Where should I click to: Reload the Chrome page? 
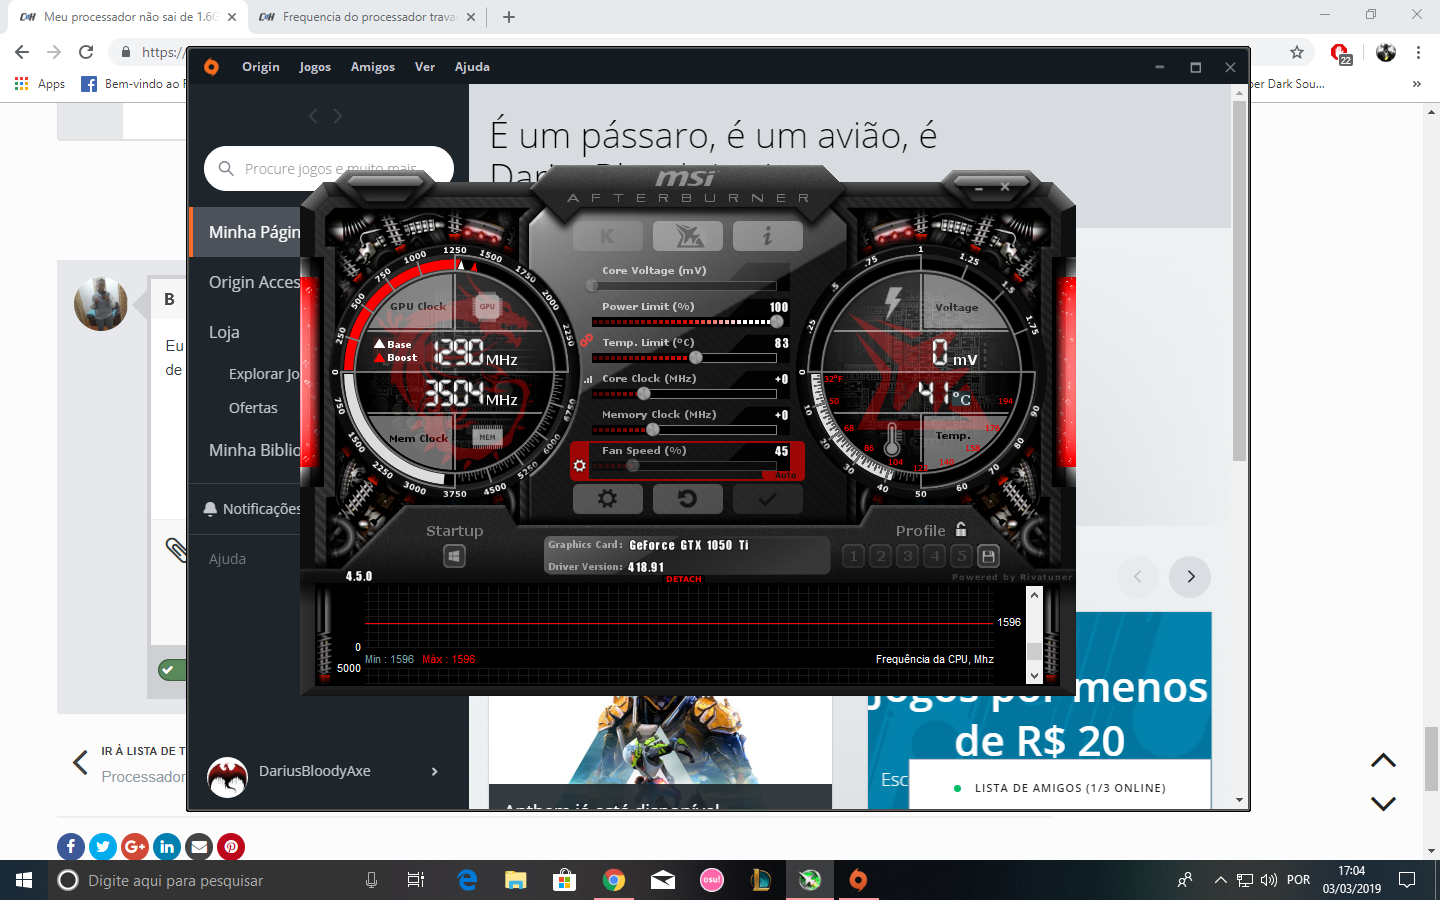[86, 52]
